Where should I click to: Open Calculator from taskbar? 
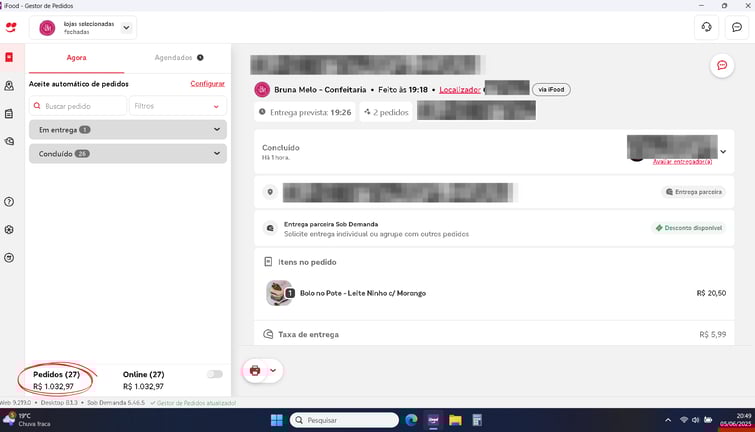coord(477,420)
